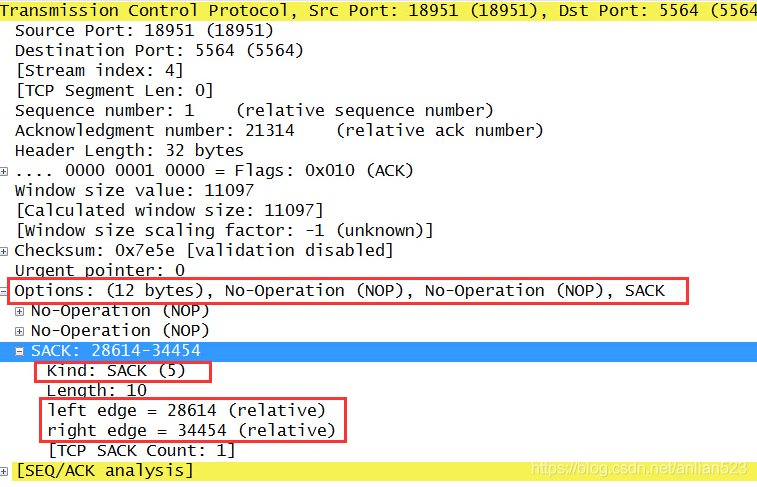The image size is (757, 487).
Task: Expand the [SEQ/ACK analysis] section
Action: (3, 472)
